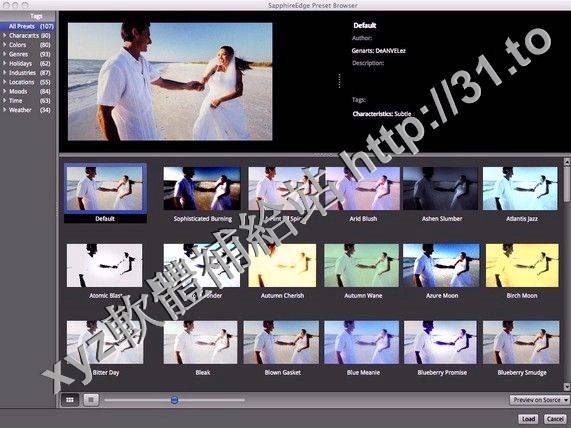Click the Genarts: DeANVELez author text
The image size is (571, 428).
point(379,51)
